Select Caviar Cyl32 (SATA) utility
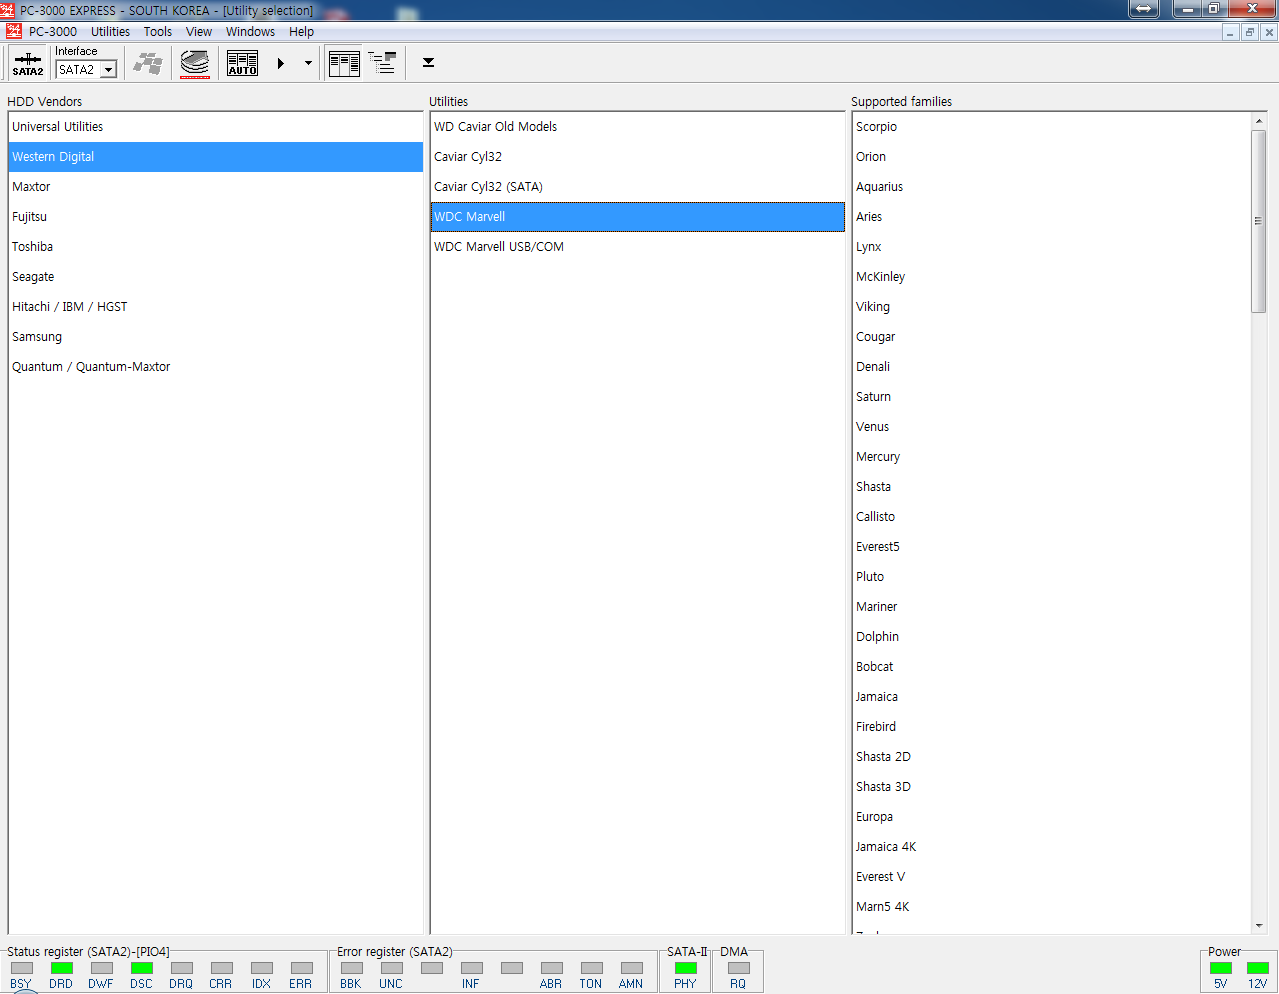Screen dimensions: 1279x994 pyautogui.click(x=638, y=187)
